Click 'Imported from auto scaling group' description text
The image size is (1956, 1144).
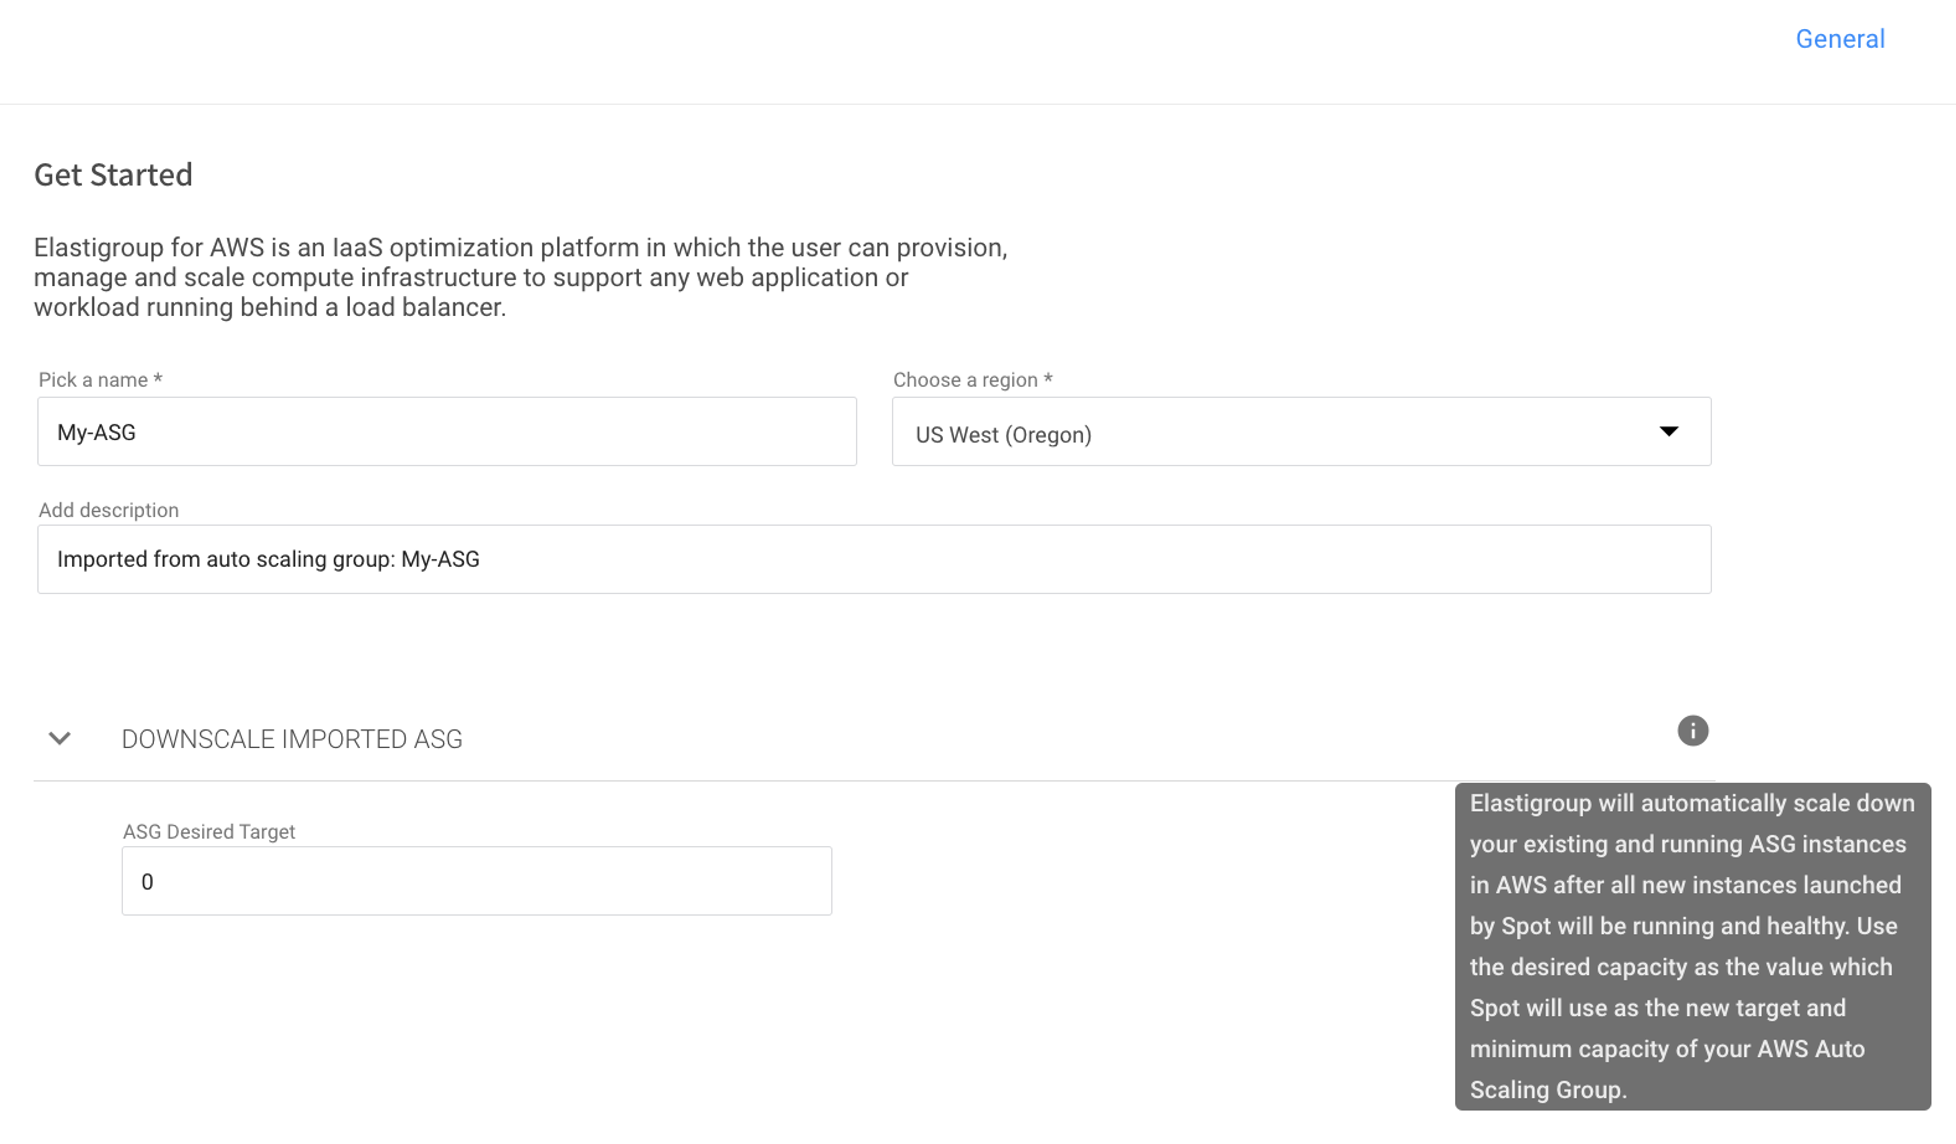coord(268,559)
